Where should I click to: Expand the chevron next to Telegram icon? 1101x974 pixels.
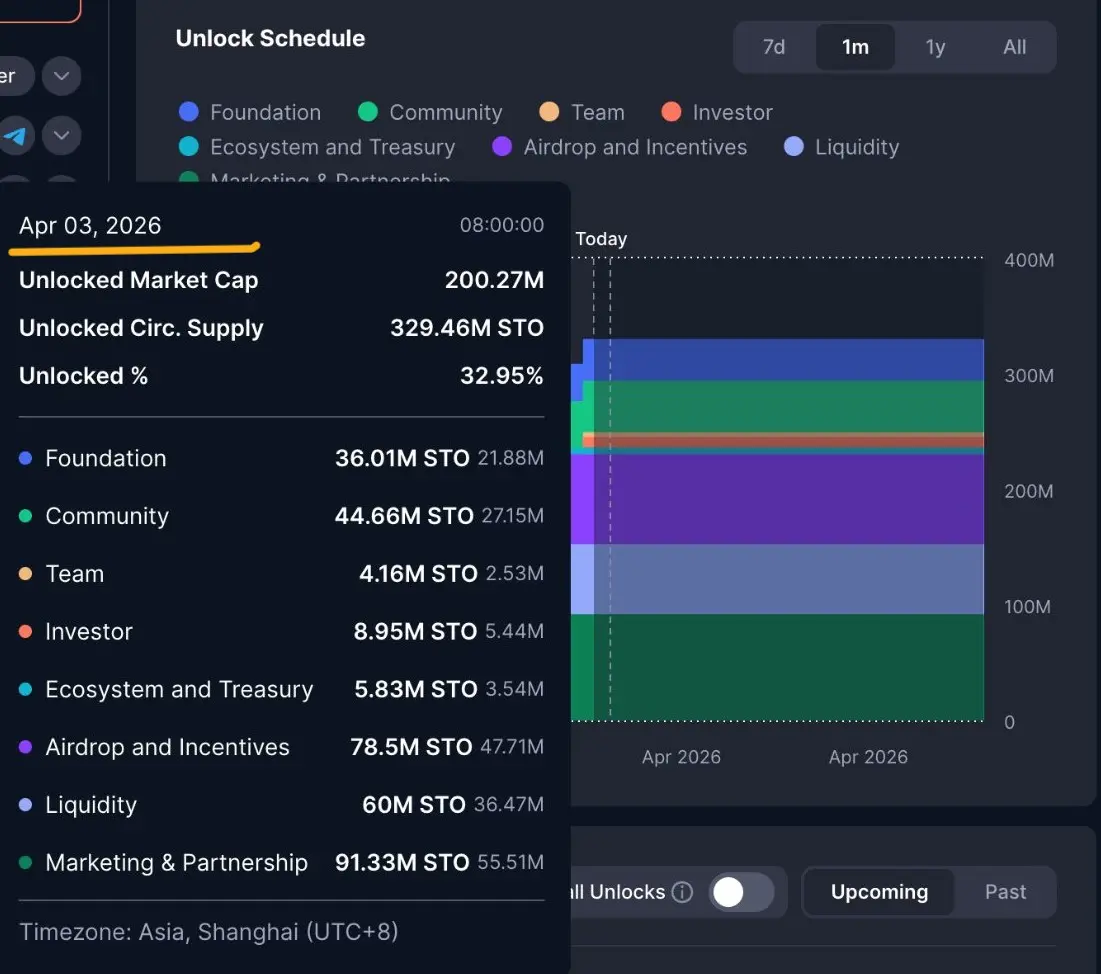tap(62, 135)
